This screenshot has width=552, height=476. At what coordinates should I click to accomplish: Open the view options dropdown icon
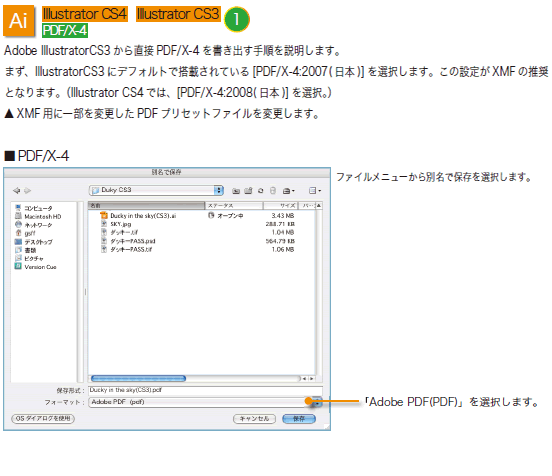coord(315,190)
